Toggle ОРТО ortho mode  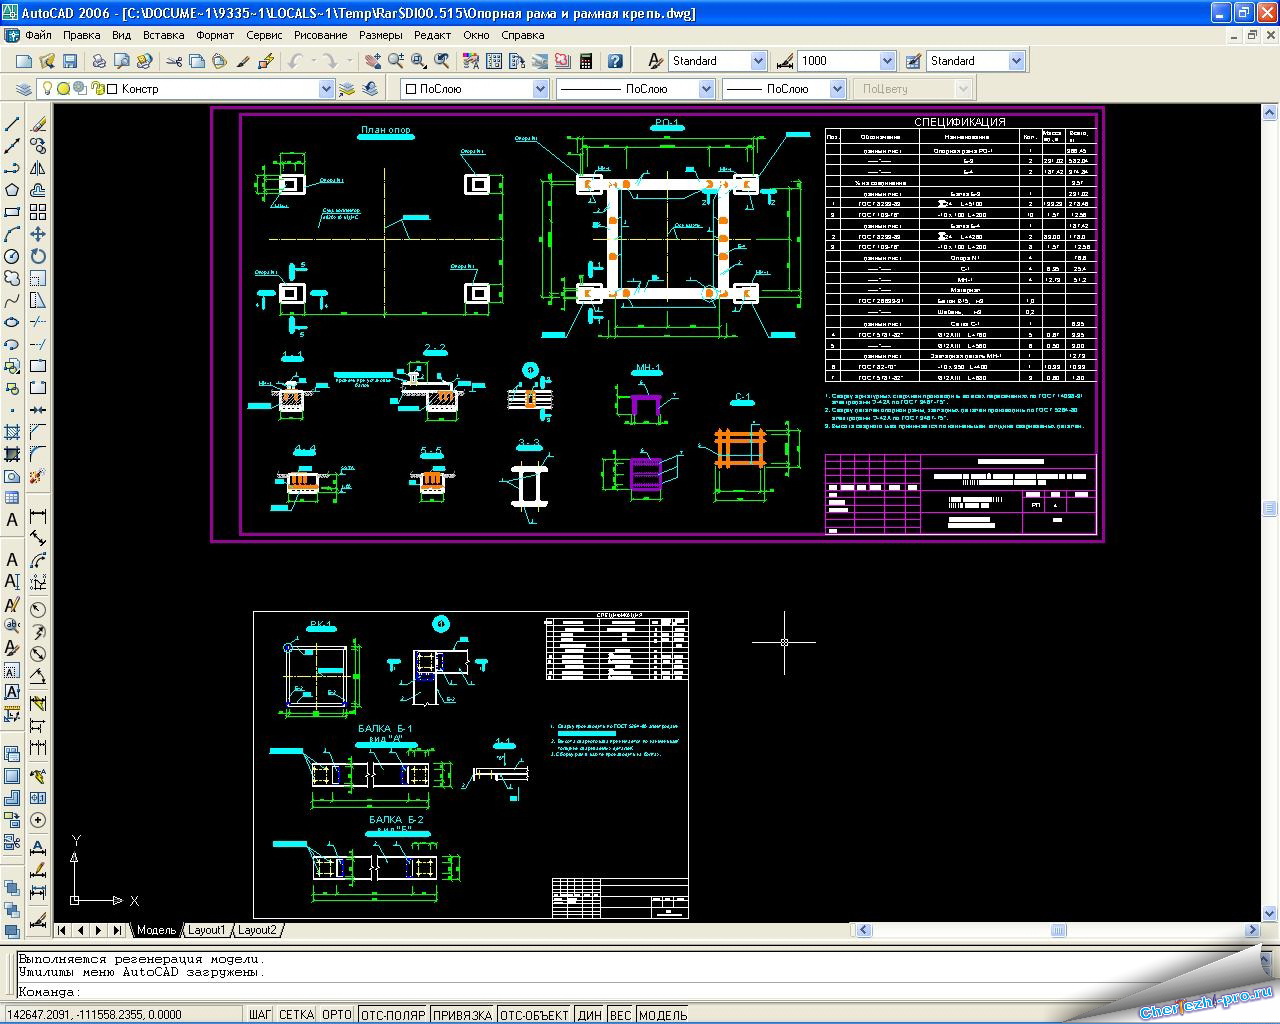pyautogui.click(x=337, y=1014)
